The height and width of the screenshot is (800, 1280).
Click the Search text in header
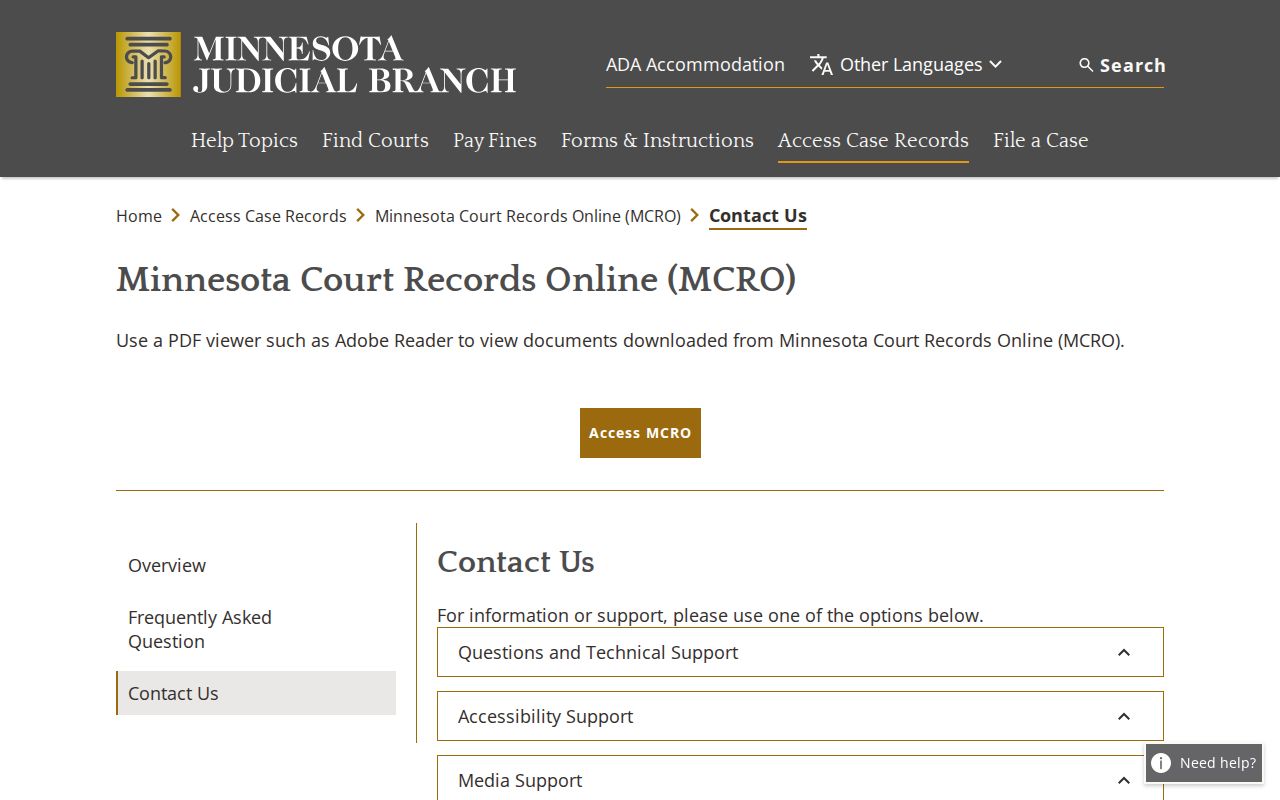point(1133,65)
